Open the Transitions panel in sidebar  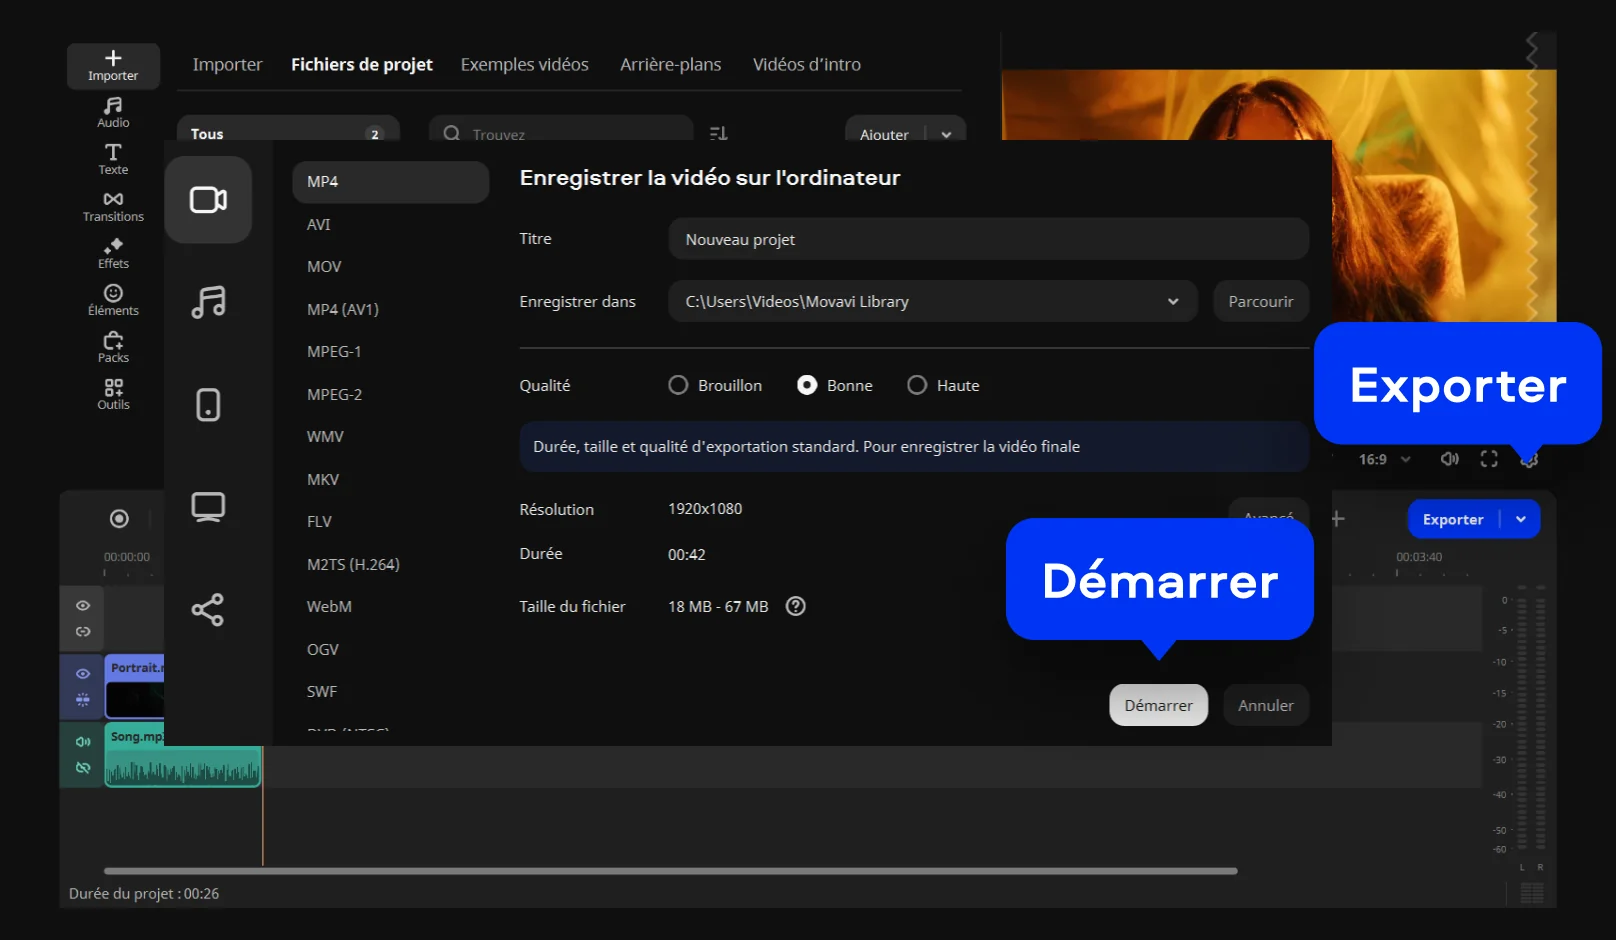(113, 206)
